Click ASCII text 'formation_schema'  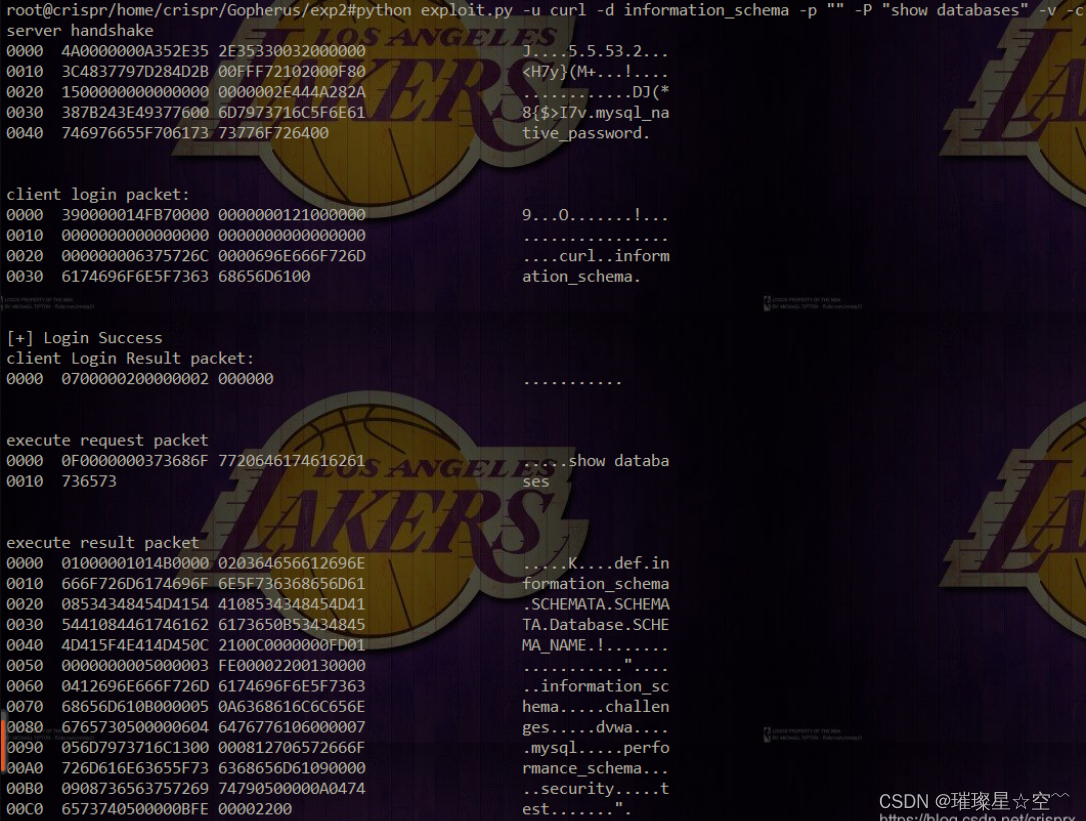(596, 584)
